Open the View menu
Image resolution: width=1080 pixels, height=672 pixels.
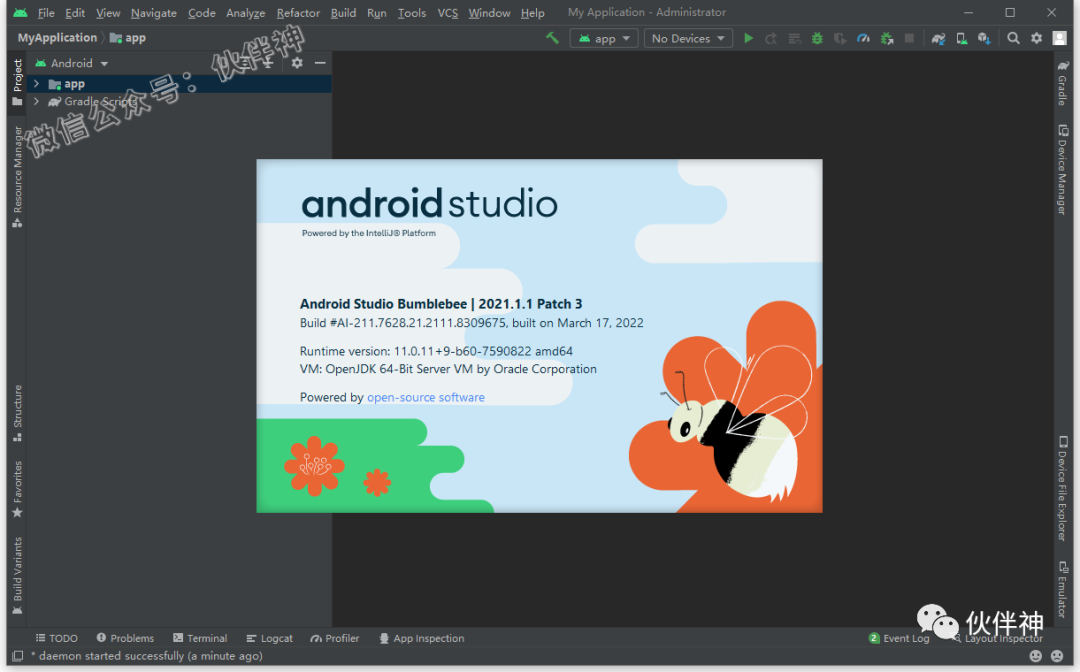click(108, 12)
